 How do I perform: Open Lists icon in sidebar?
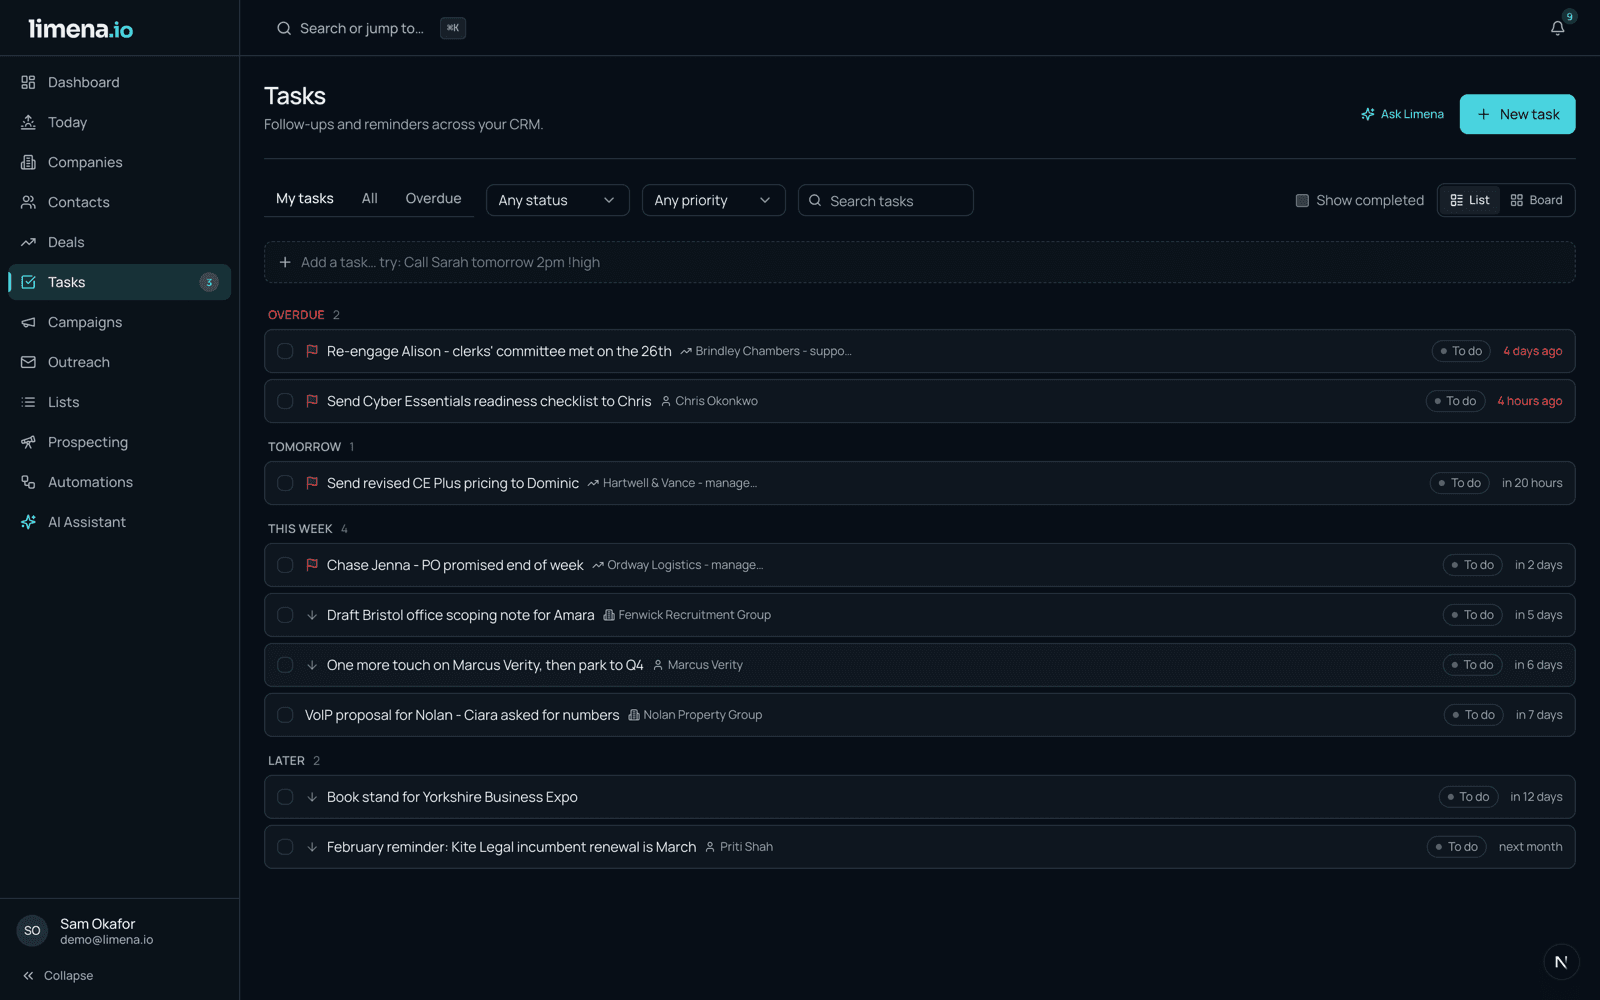click(28, 402)
